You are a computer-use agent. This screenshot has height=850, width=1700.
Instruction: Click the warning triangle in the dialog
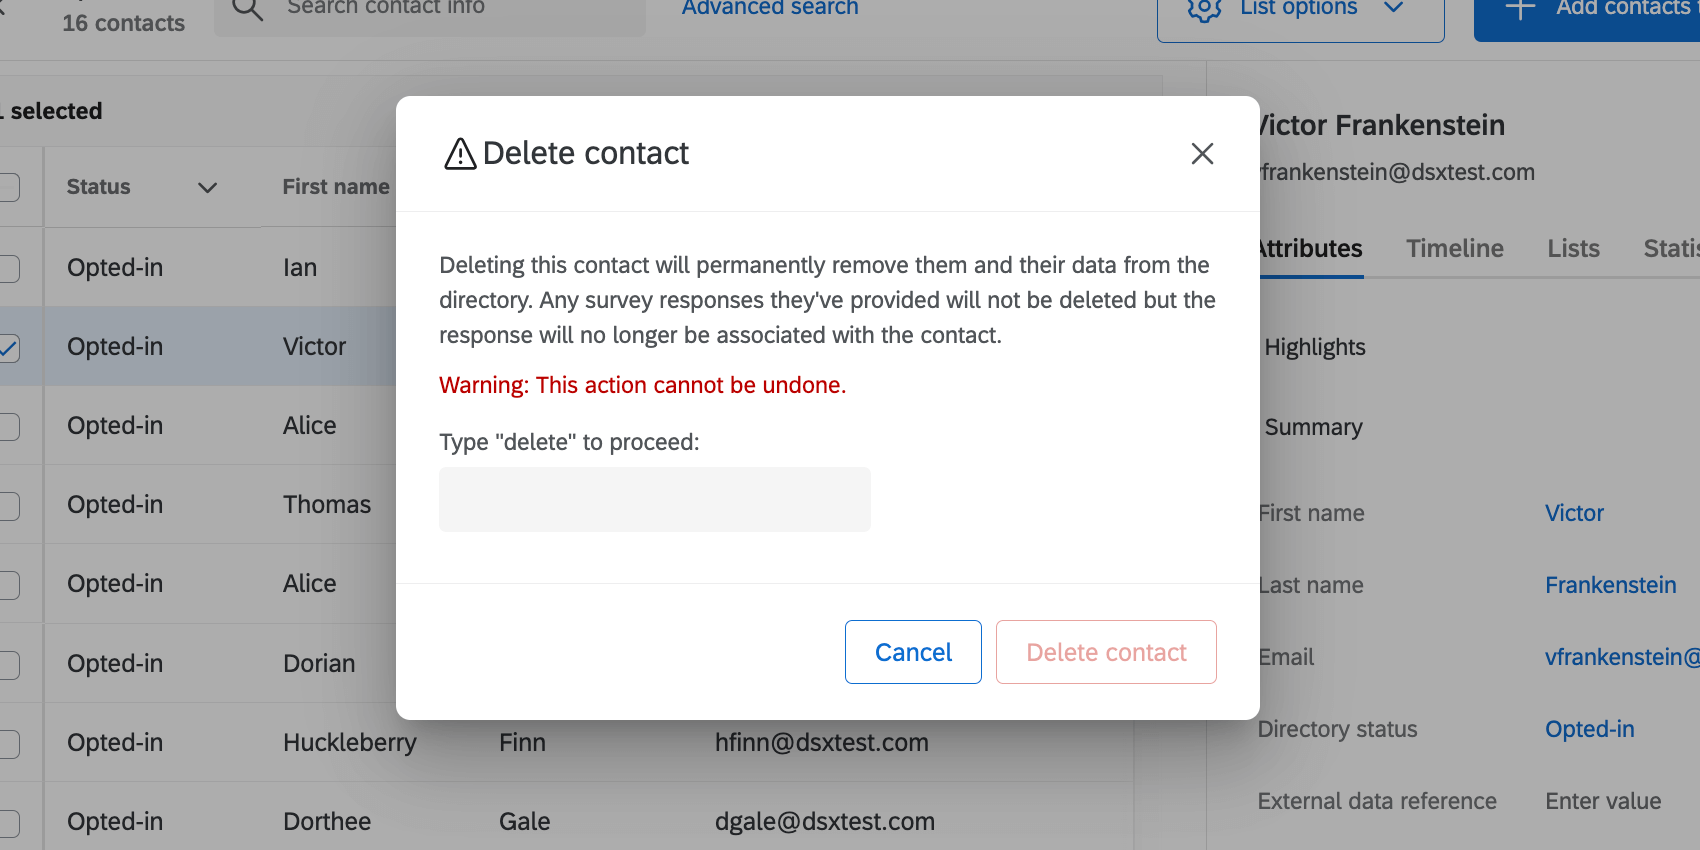(x=458, y=153)
